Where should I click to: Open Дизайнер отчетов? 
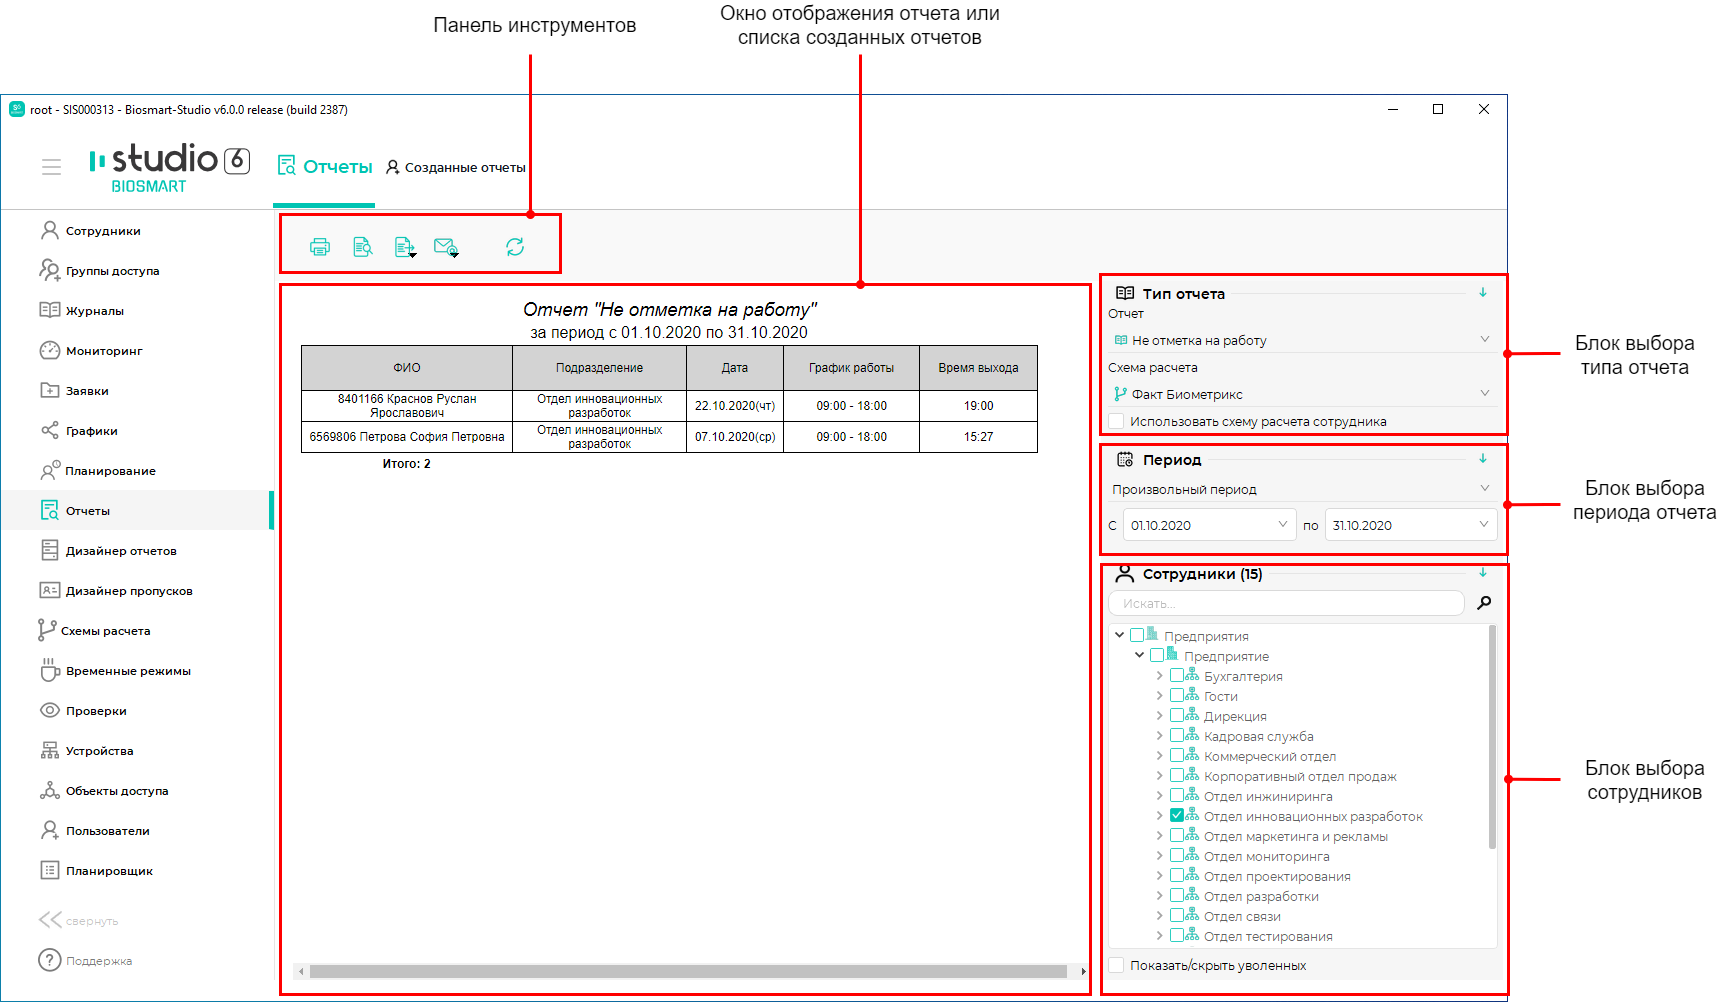(x=121, y=551)
